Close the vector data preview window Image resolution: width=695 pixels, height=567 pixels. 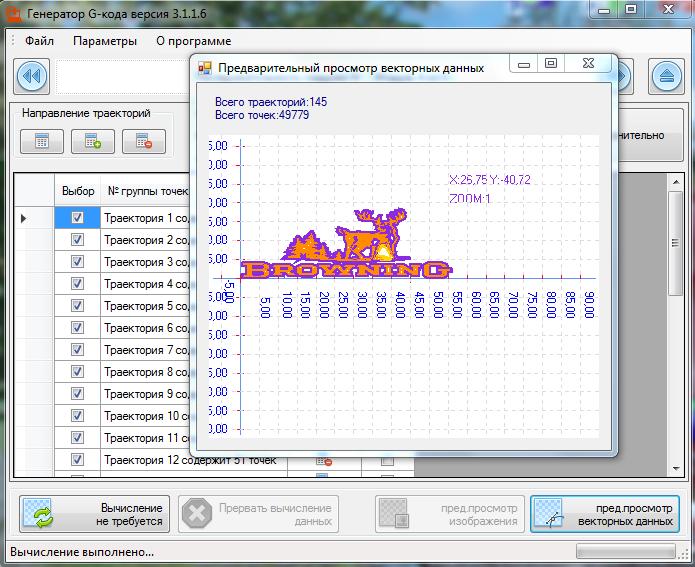(588, 64)
